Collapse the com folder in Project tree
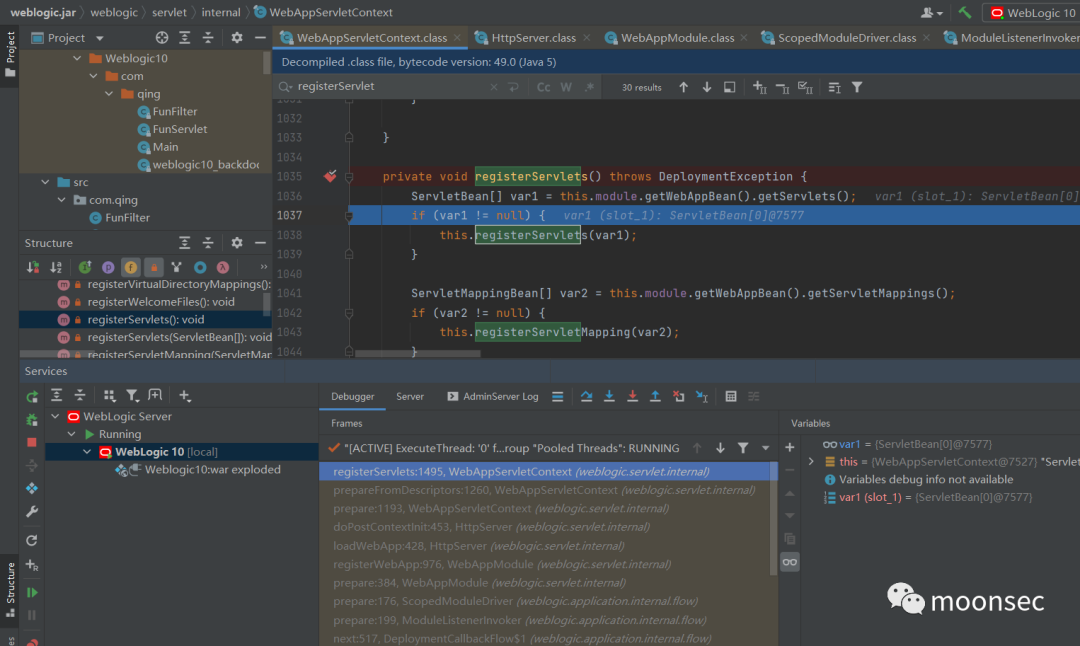This screenshot has height=646, width=1080. coord(94,76)
